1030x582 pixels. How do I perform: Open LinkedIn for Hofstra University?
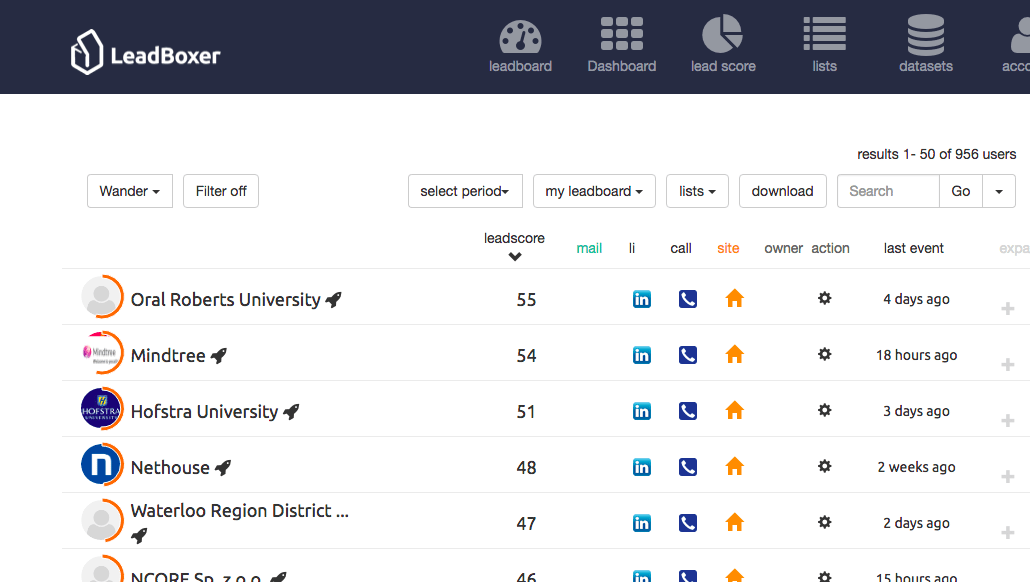(642, 411)
